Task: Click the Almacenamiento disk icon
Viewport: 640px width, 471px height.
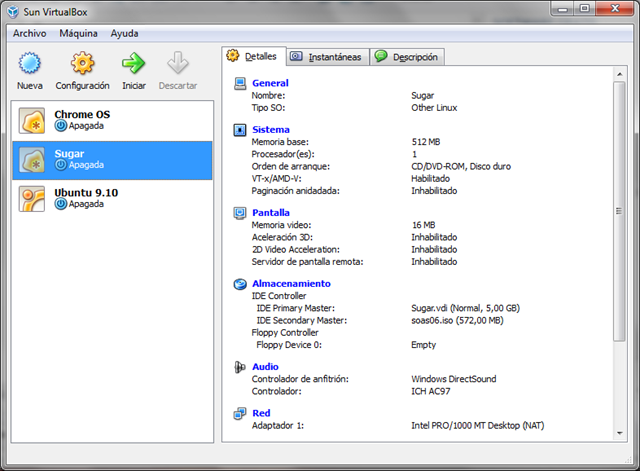Action: click(x=240, y=284)
